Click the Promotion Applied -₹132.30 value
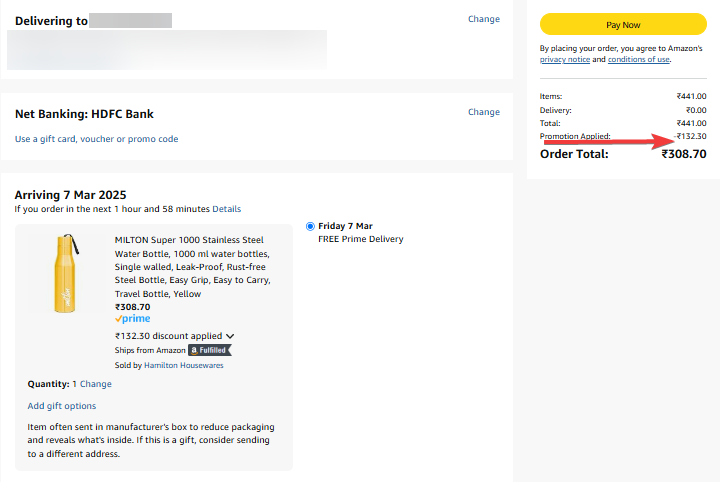The height and width of the screenshot is (482, 720). coord(690,136)
